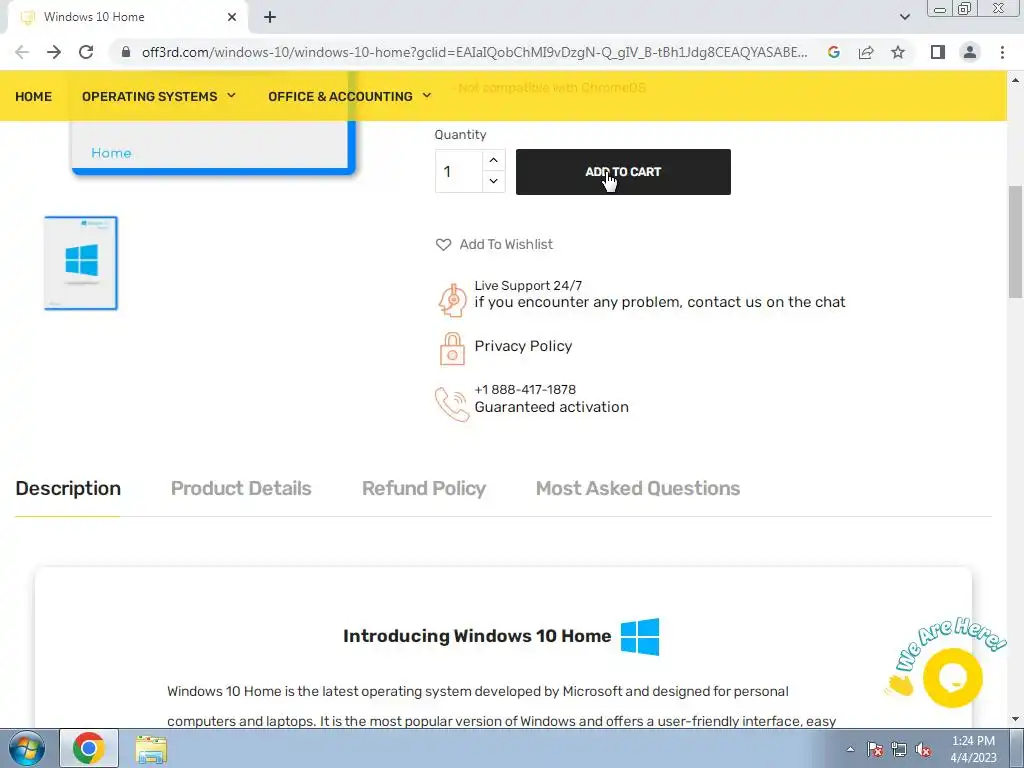Click the Action Center flag tray icon
The width and height of the screenshot is (1024, 768).
874,749
